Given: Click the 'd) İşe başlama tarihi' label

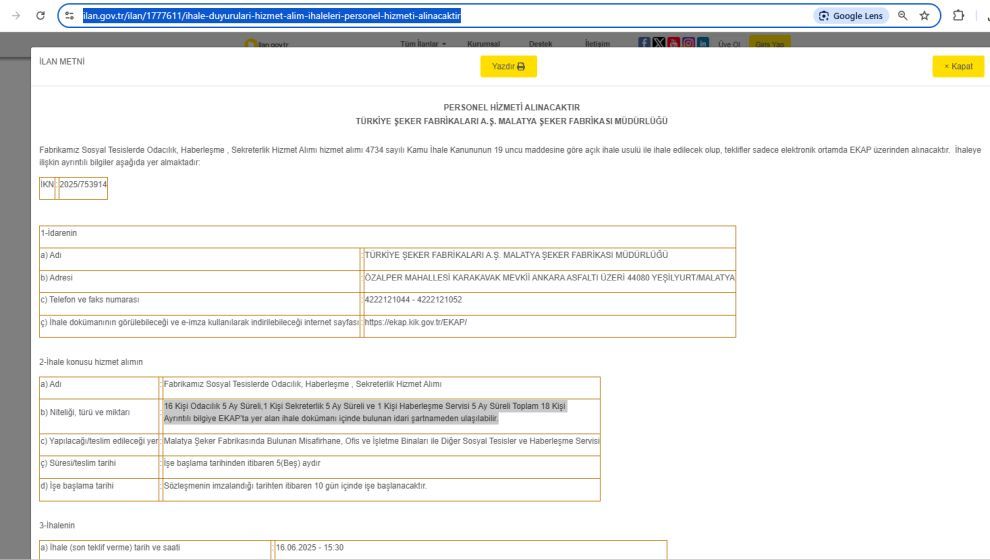Looking at the screenshot, I should click(77, 486).
